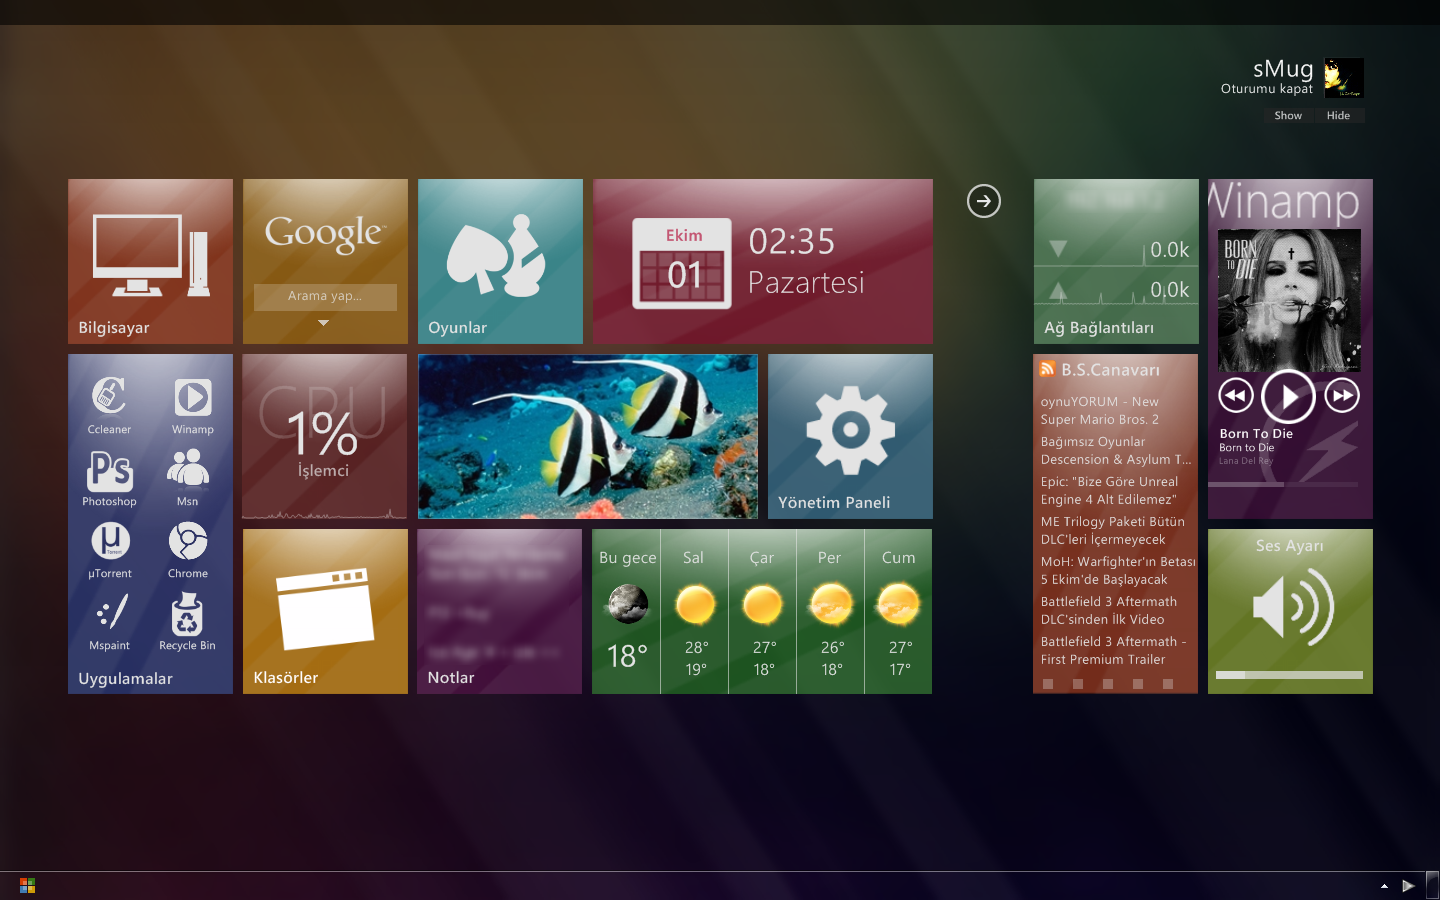Viewport: 1440px width, 900px height.
Task: Launch Winamp shortcut in Uygulamalar tile
Action: 192,405
